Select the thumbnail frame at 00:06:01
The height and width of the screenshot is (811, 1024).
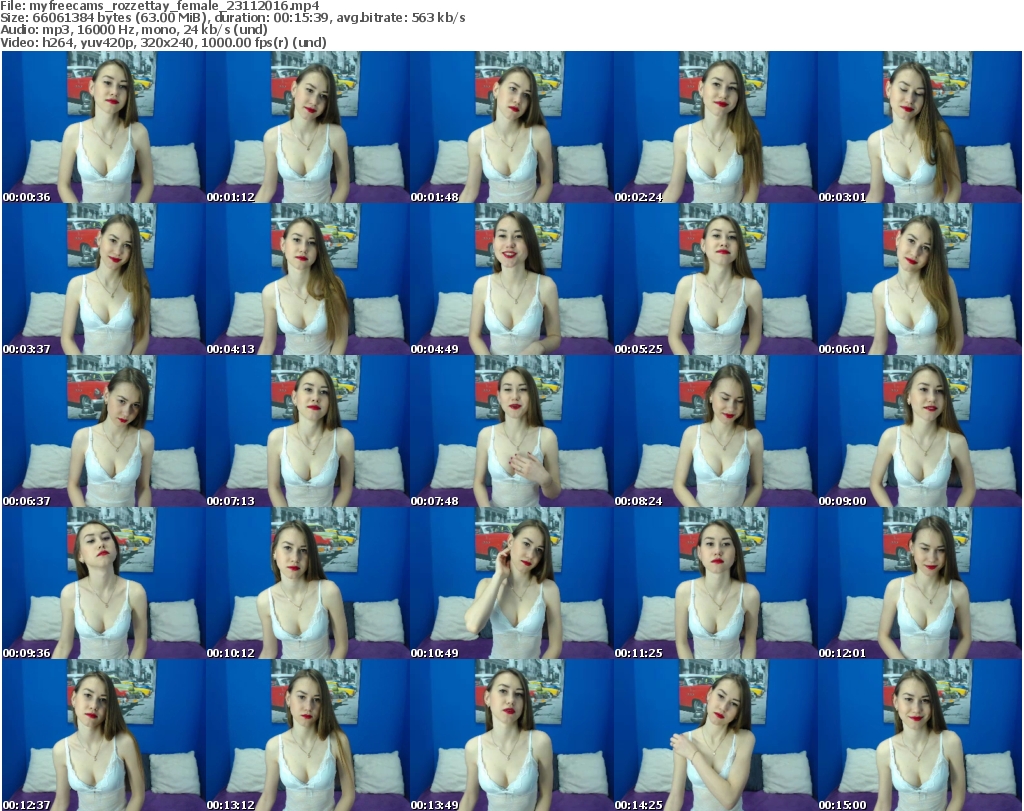(x=919, y=279)
